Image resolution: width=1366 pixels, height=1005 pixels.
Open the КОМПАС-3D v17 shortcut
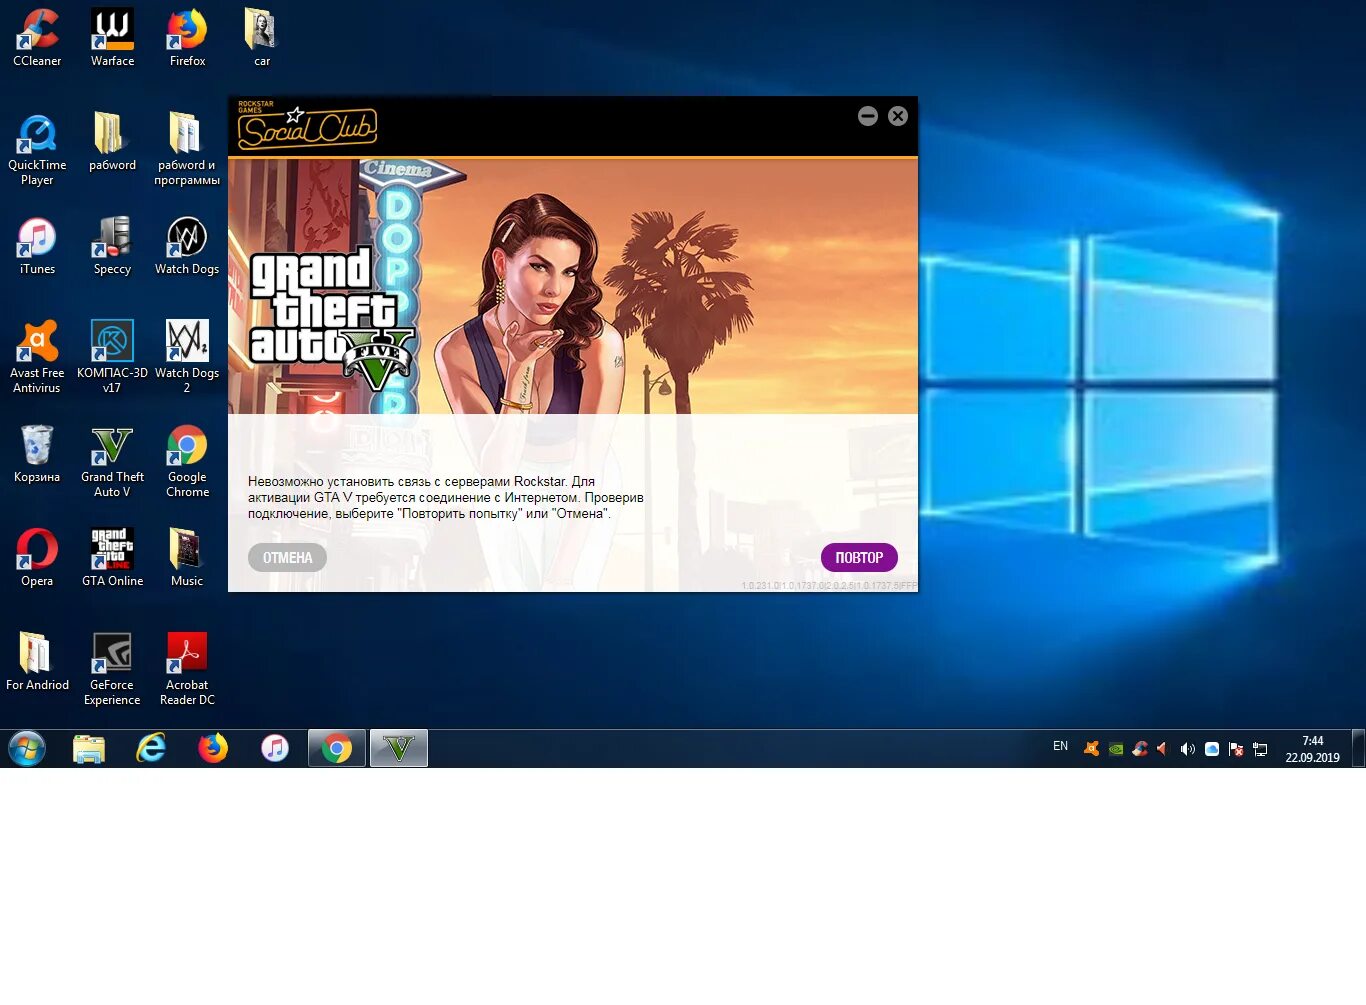coord(112,357)
